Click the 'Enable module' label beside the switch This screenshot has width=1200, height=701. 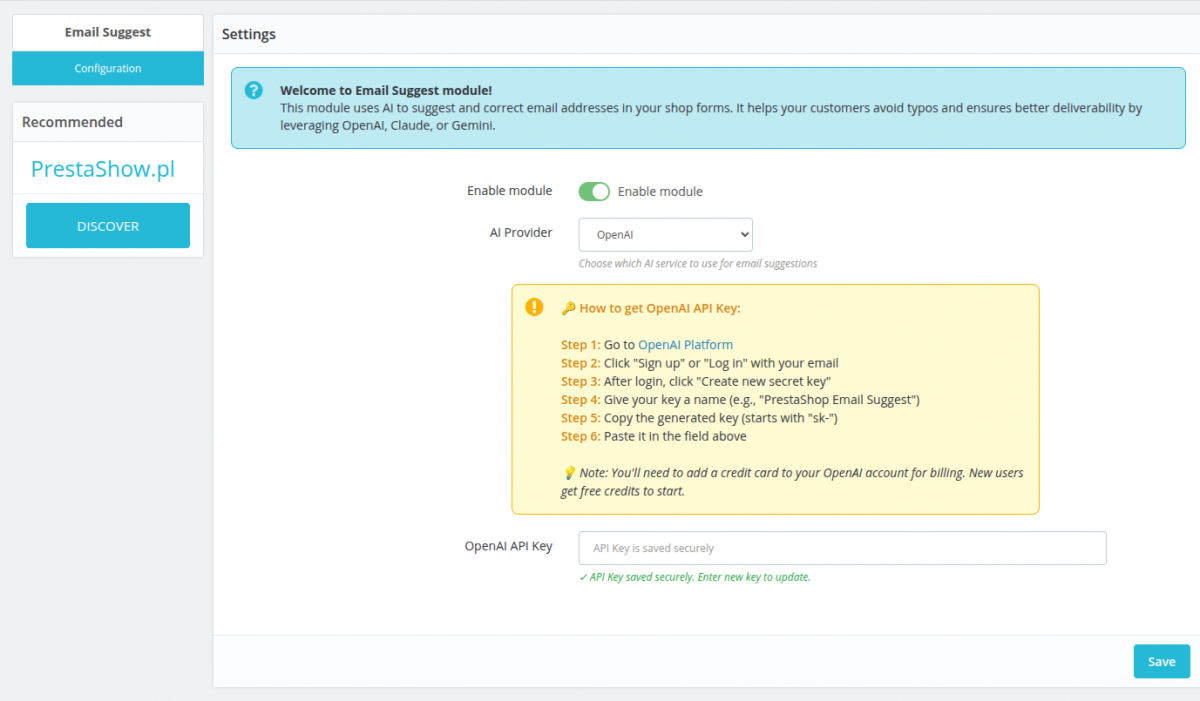coord(660,191)
